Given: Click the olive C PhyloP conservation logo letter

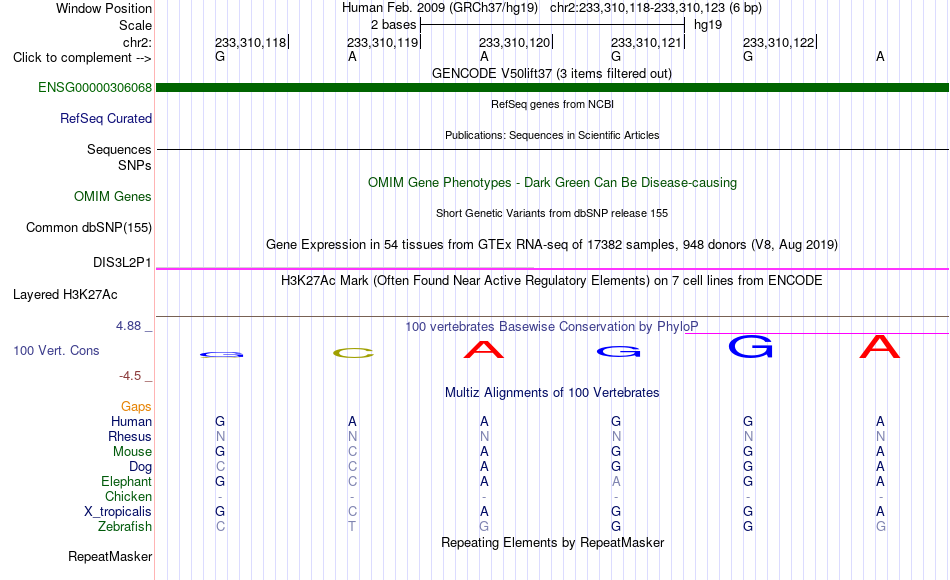Looking at the screenshot, I should (353, 353).
